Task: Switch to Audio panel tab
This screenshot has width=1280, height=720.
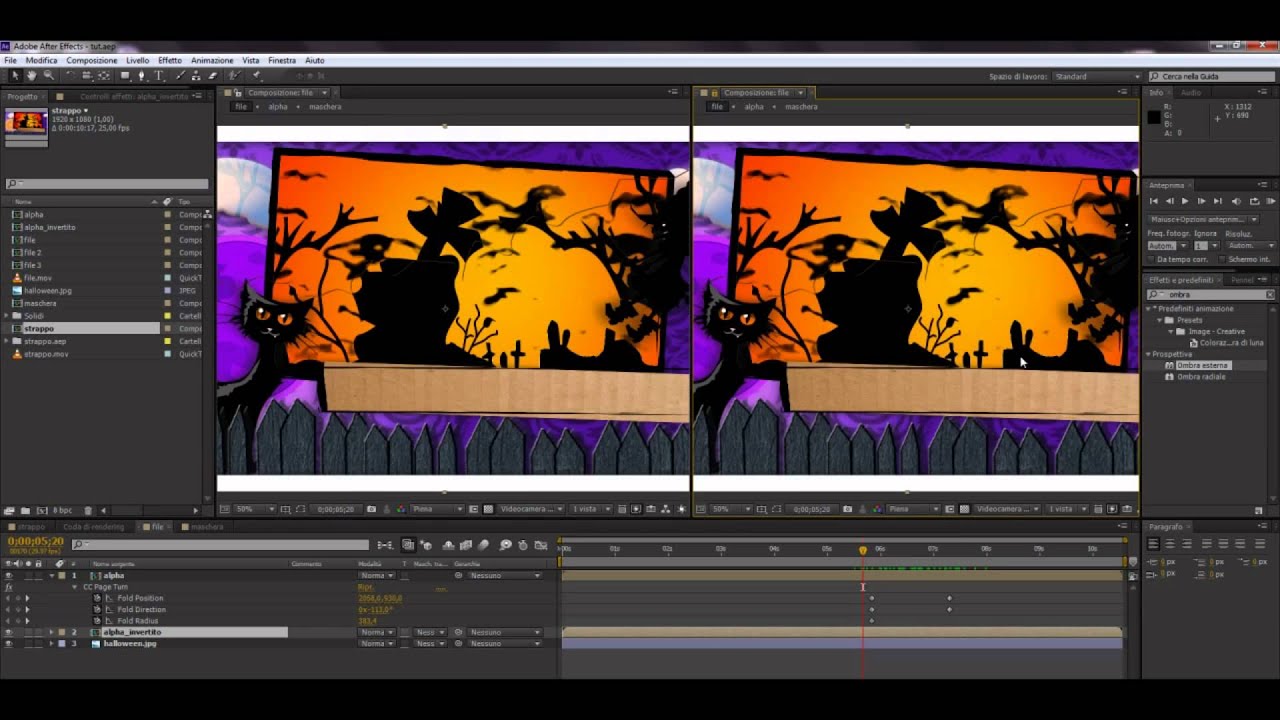Action: [x=1191, y=92]
